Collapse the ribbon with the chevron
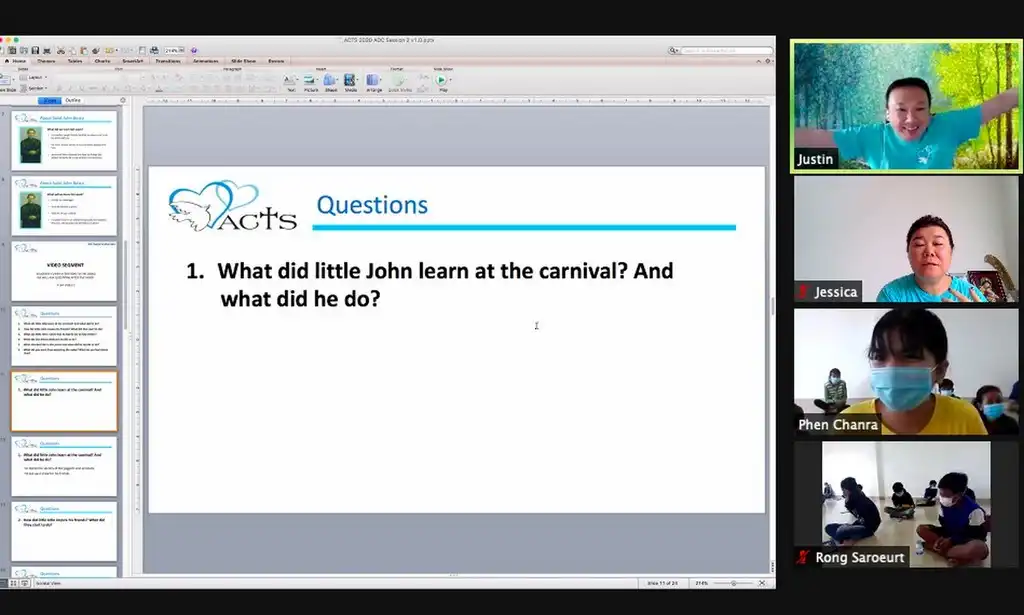The image size is (1024, 615). coord(758,61)
